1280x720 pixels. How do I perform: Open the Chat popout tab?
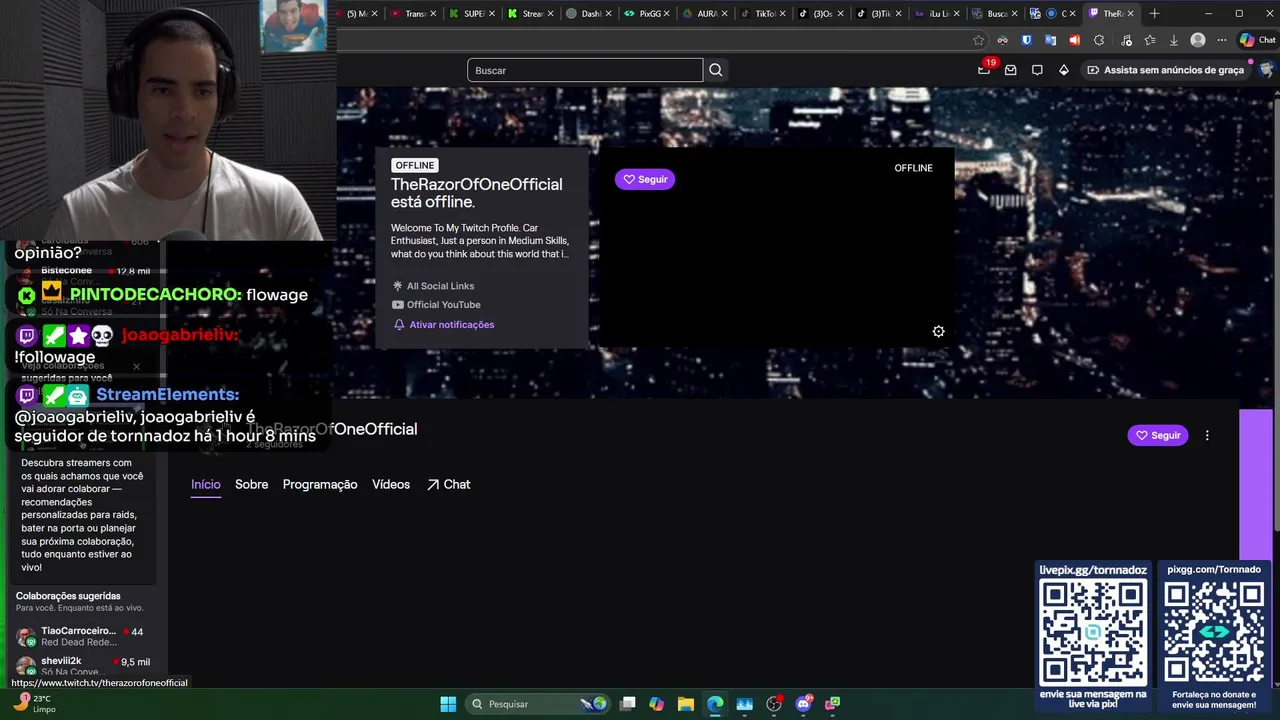[x=448, y=484]
